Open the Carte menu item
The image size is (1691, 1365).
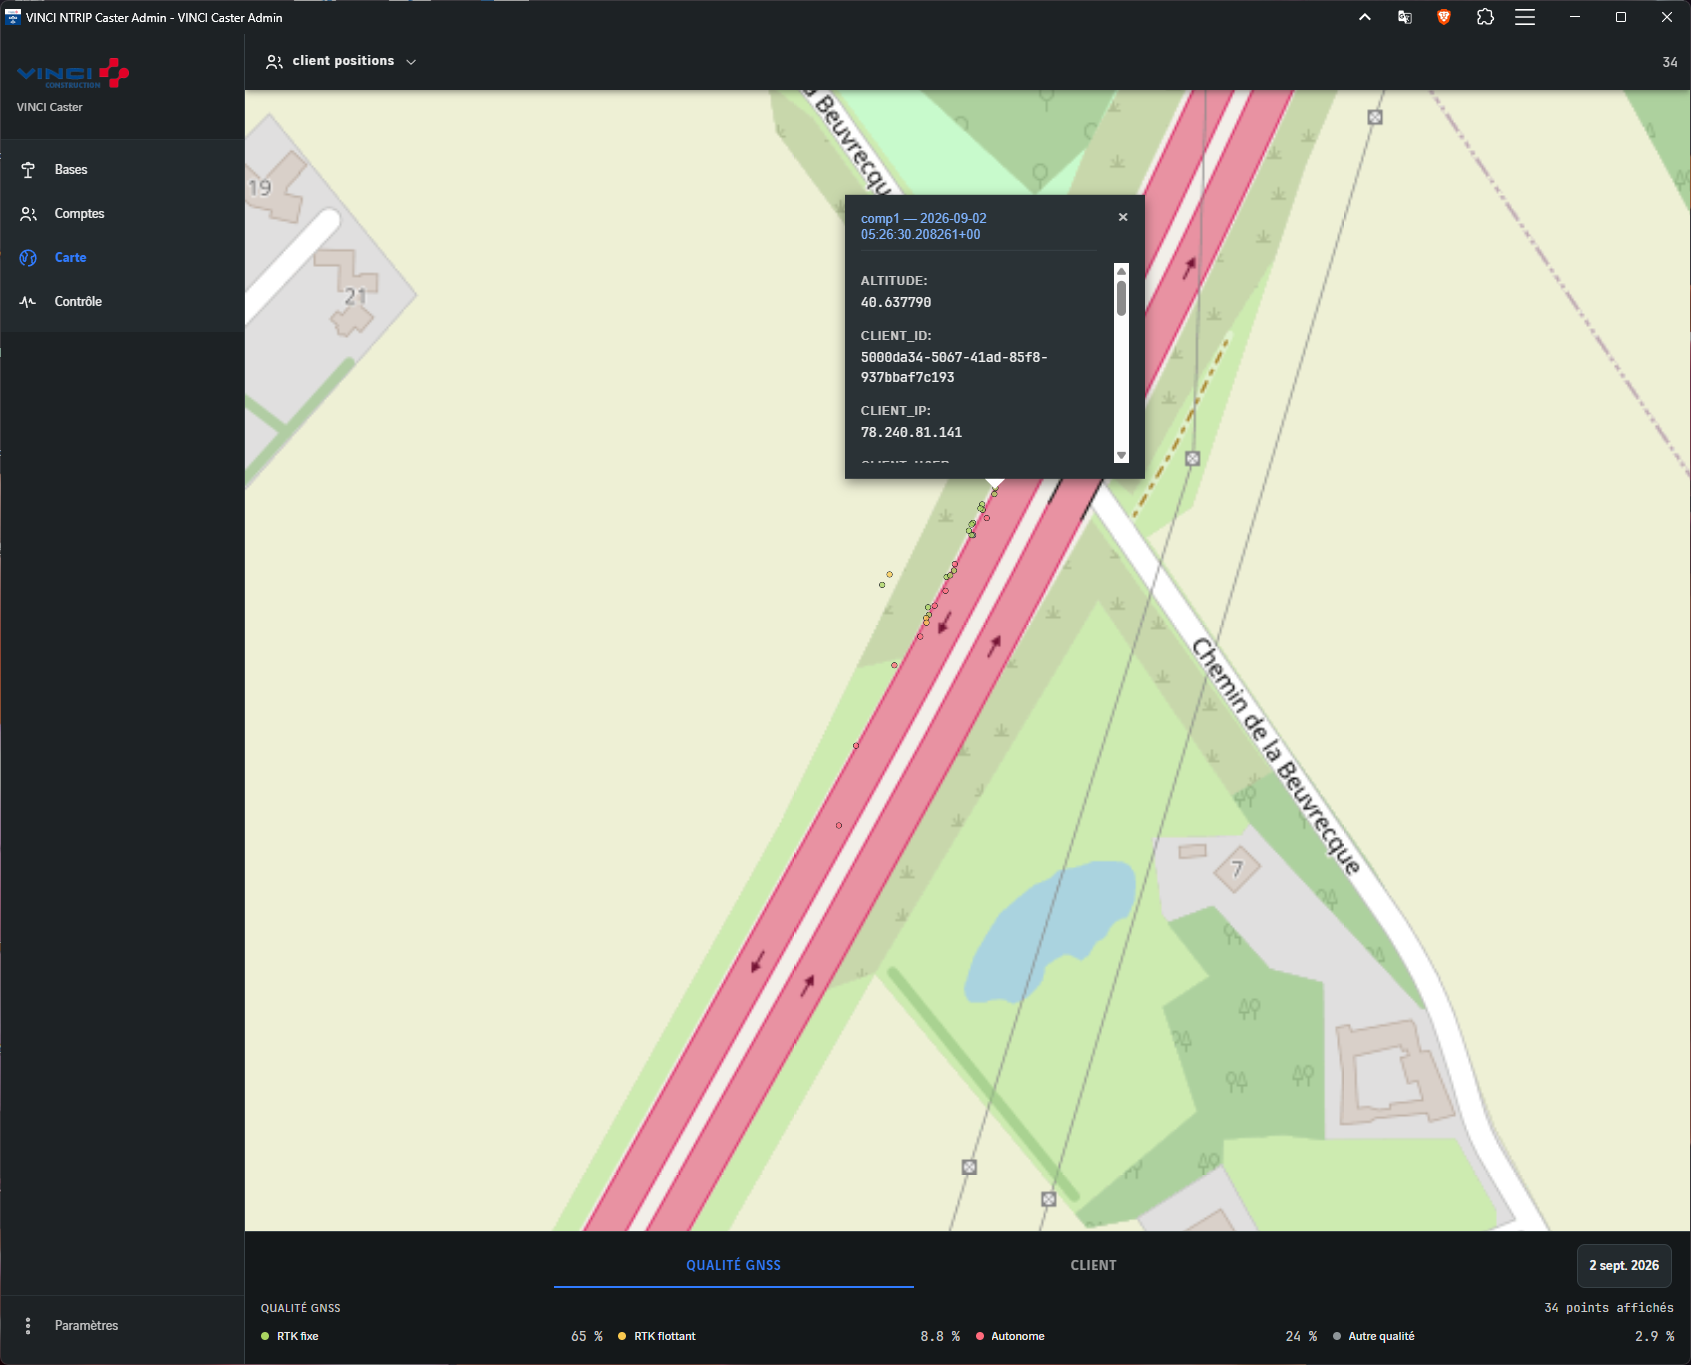click(x=122, y=258)
